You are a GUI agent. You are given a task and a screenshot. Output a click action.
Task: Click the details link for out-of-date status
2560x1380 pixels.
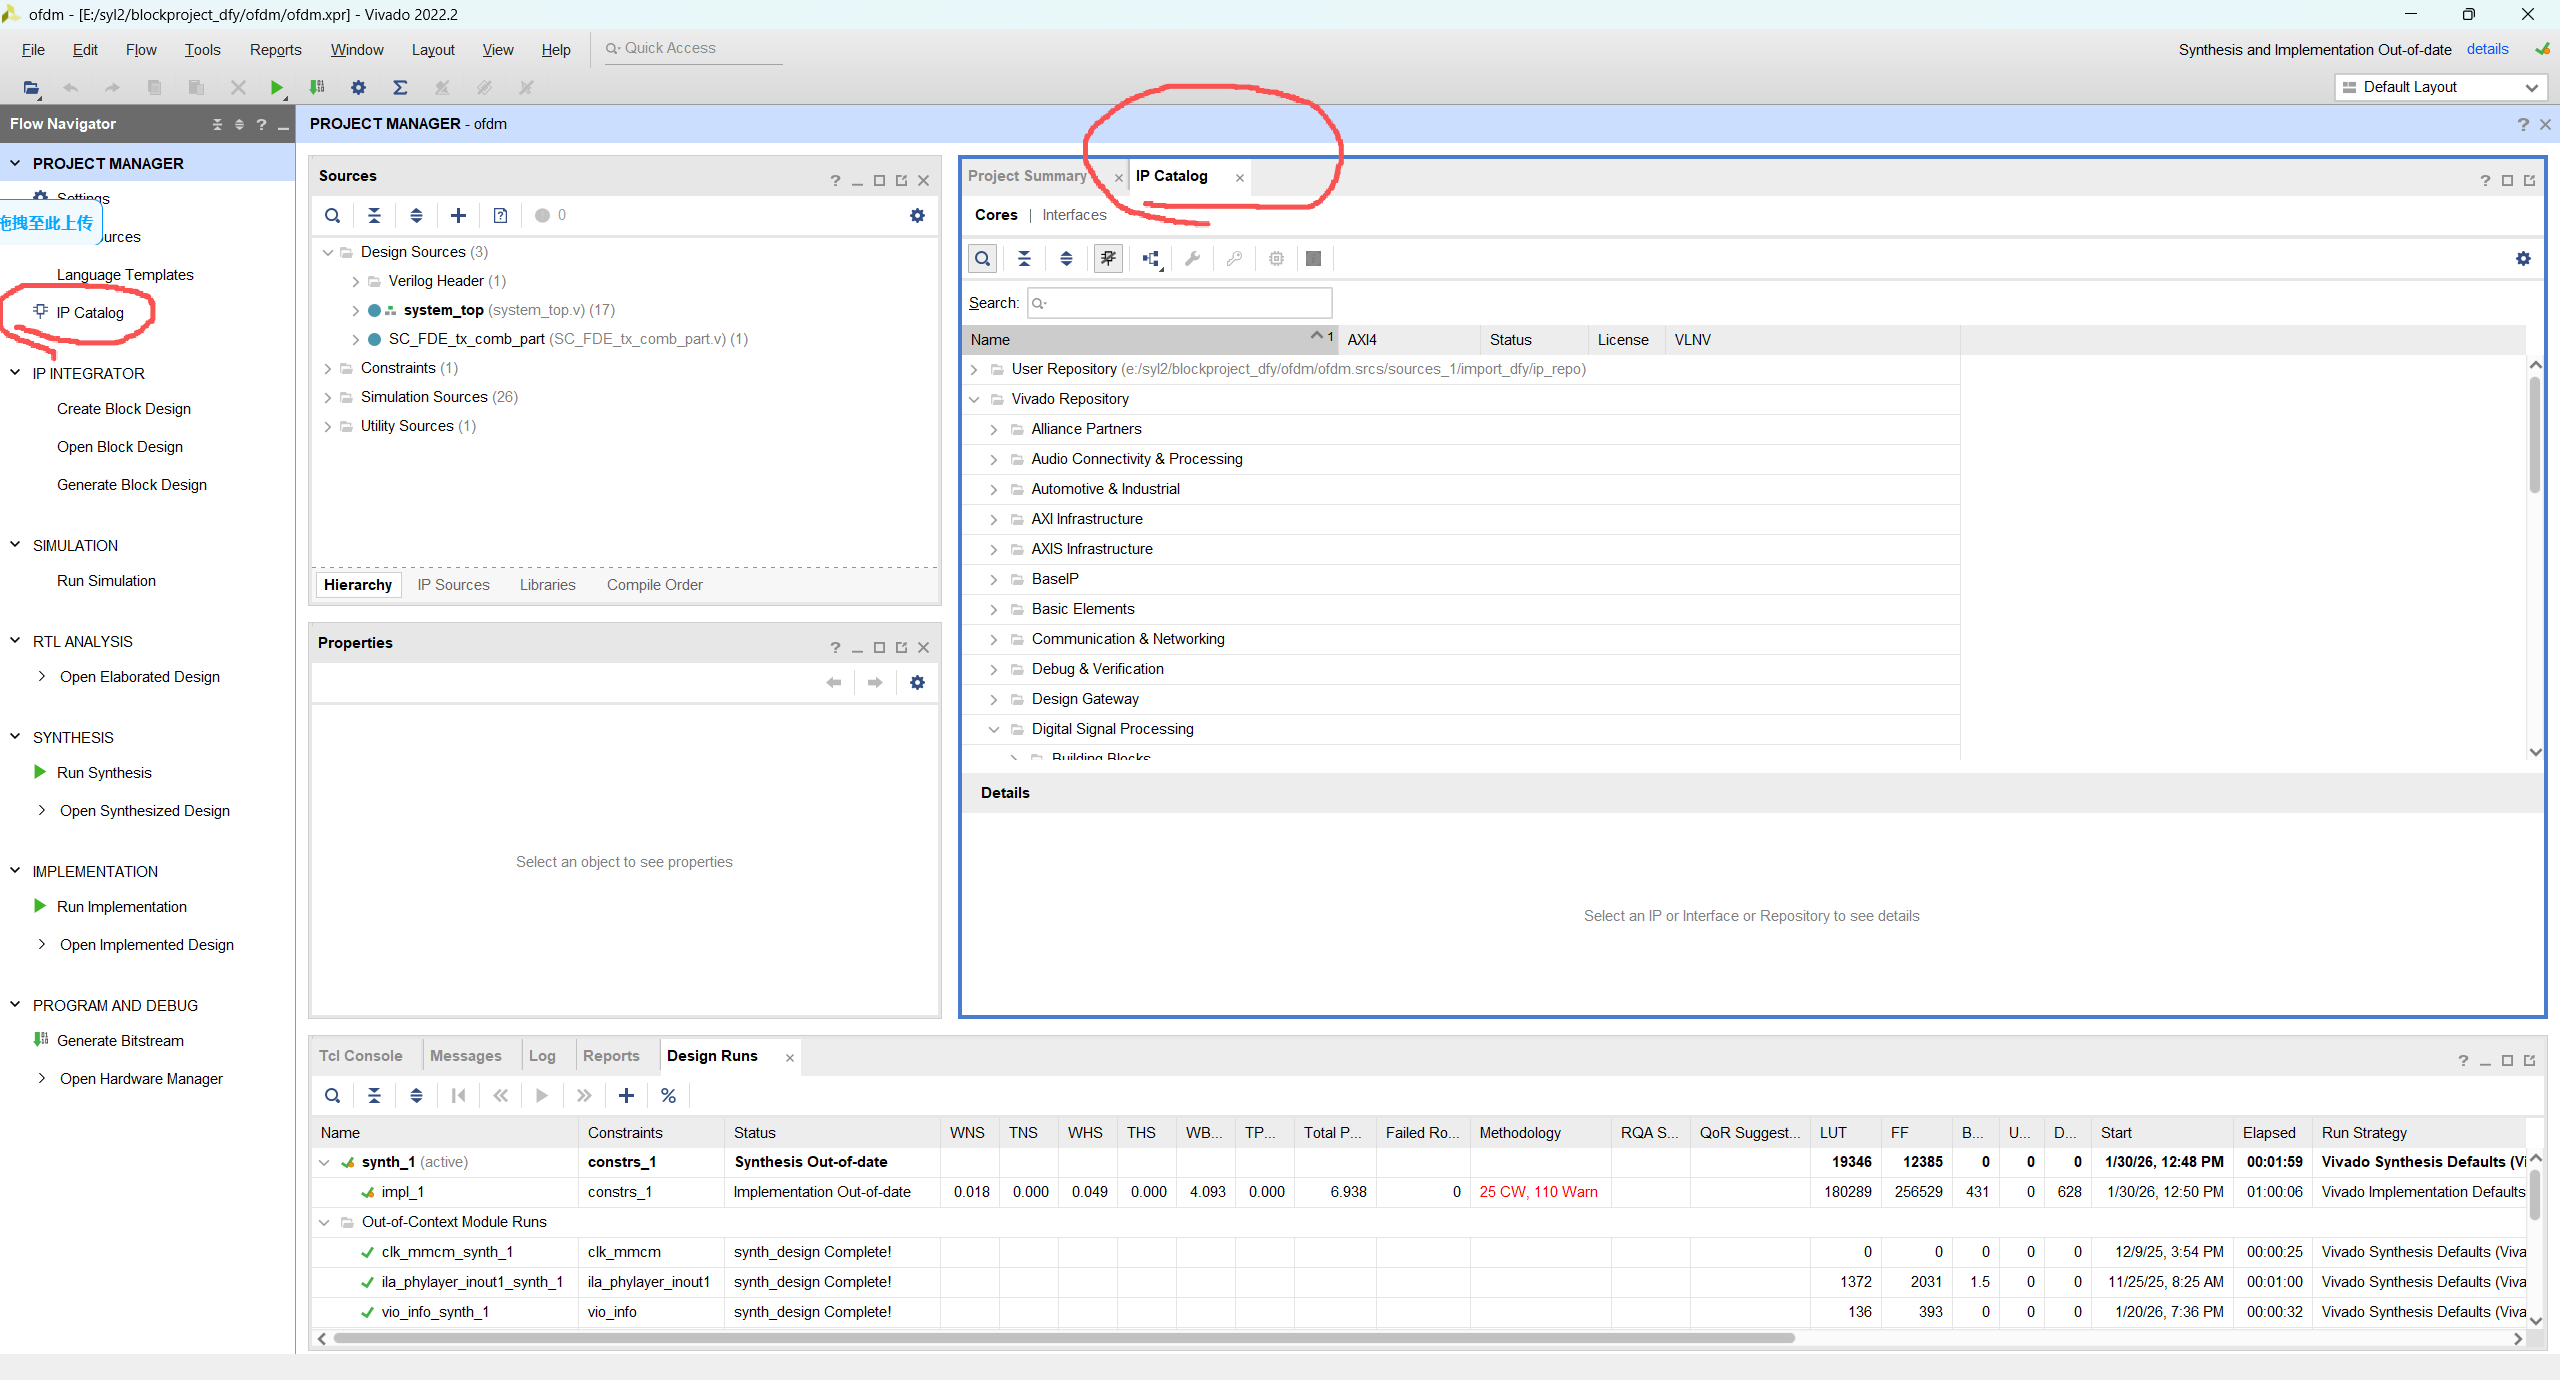tap(2487, 49)
